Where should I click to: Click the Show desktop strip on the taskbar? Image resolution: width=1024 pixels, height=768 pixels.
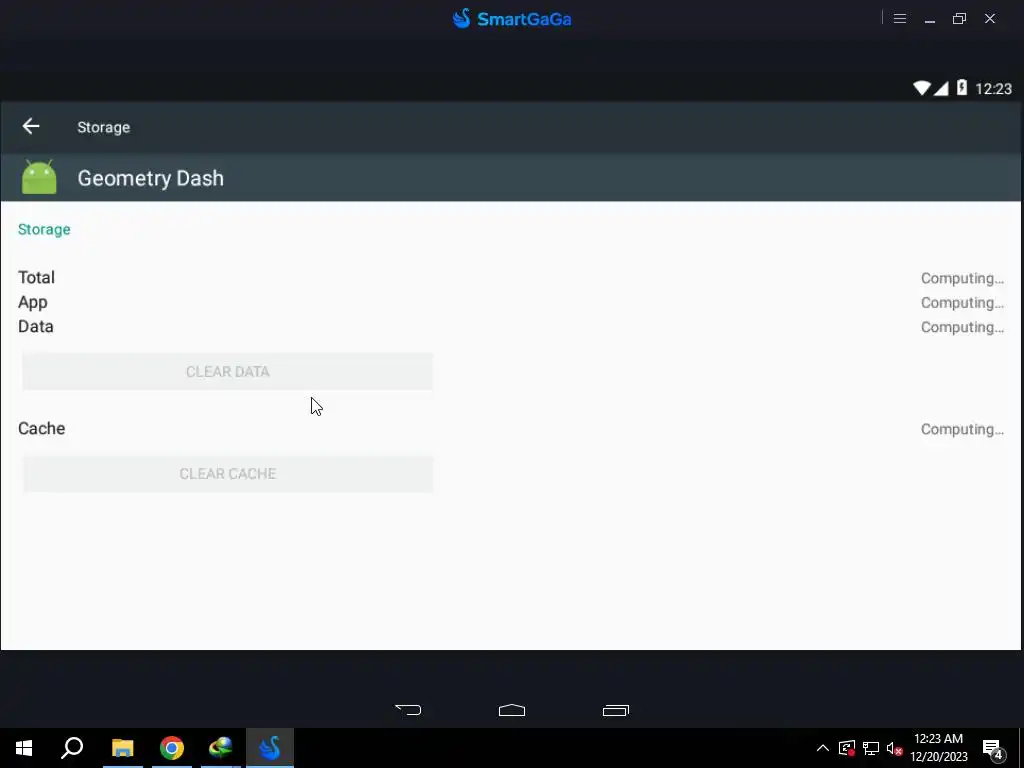(1021, 748)
